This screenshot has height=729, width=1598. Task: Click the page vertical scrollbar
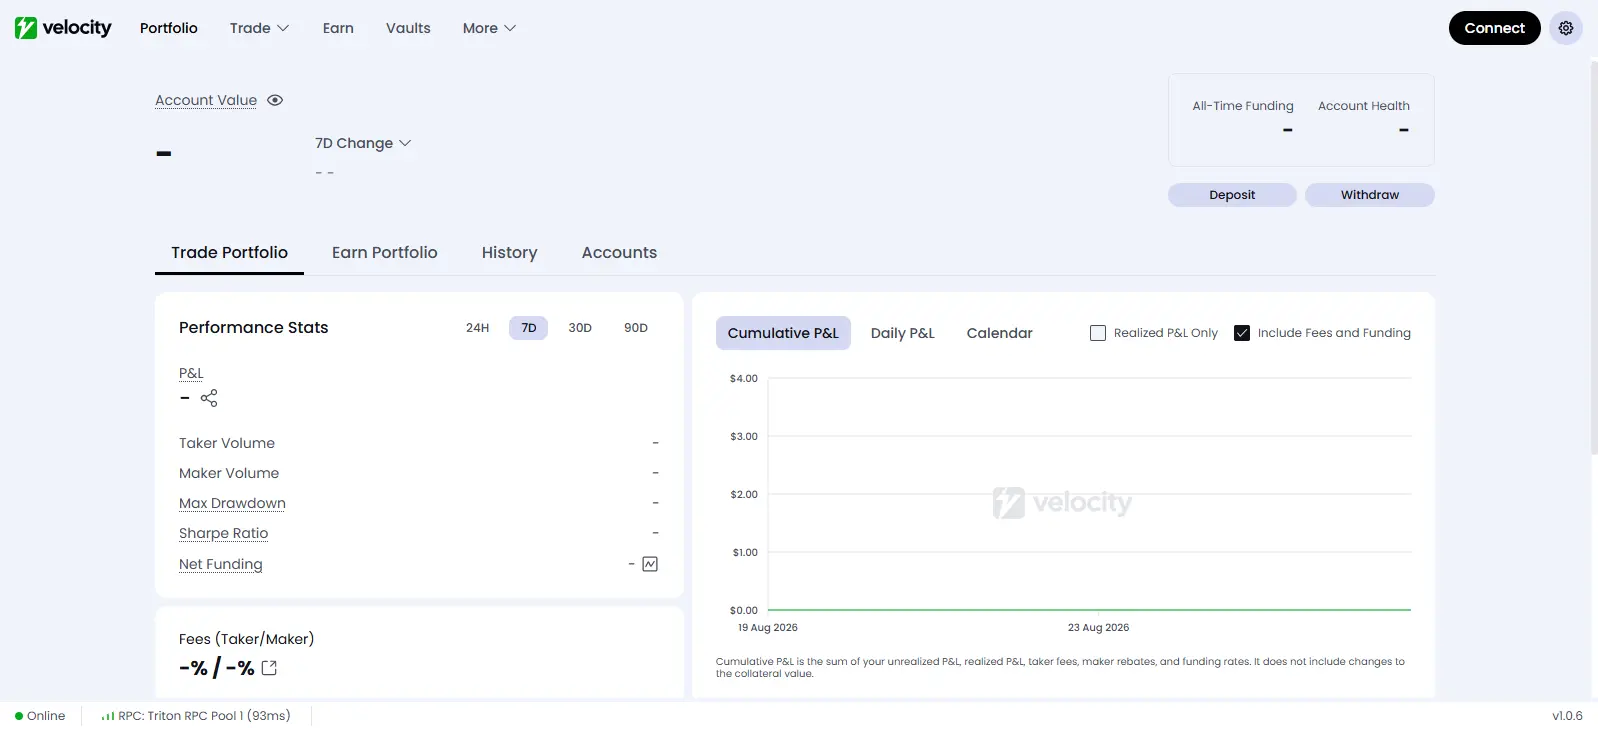1594,260
